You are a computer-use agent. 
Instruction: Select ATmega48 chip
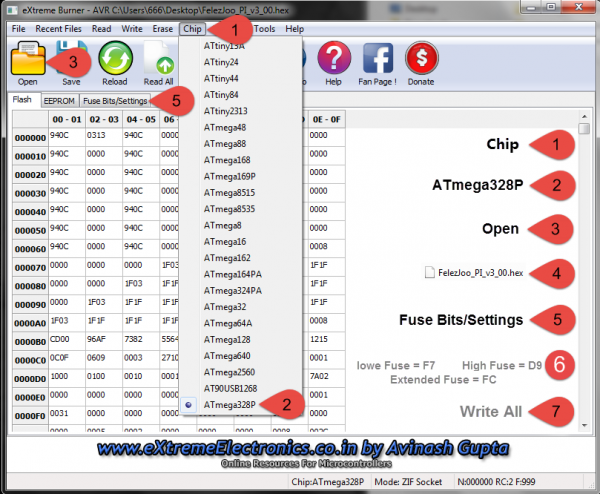coord(241,127)
